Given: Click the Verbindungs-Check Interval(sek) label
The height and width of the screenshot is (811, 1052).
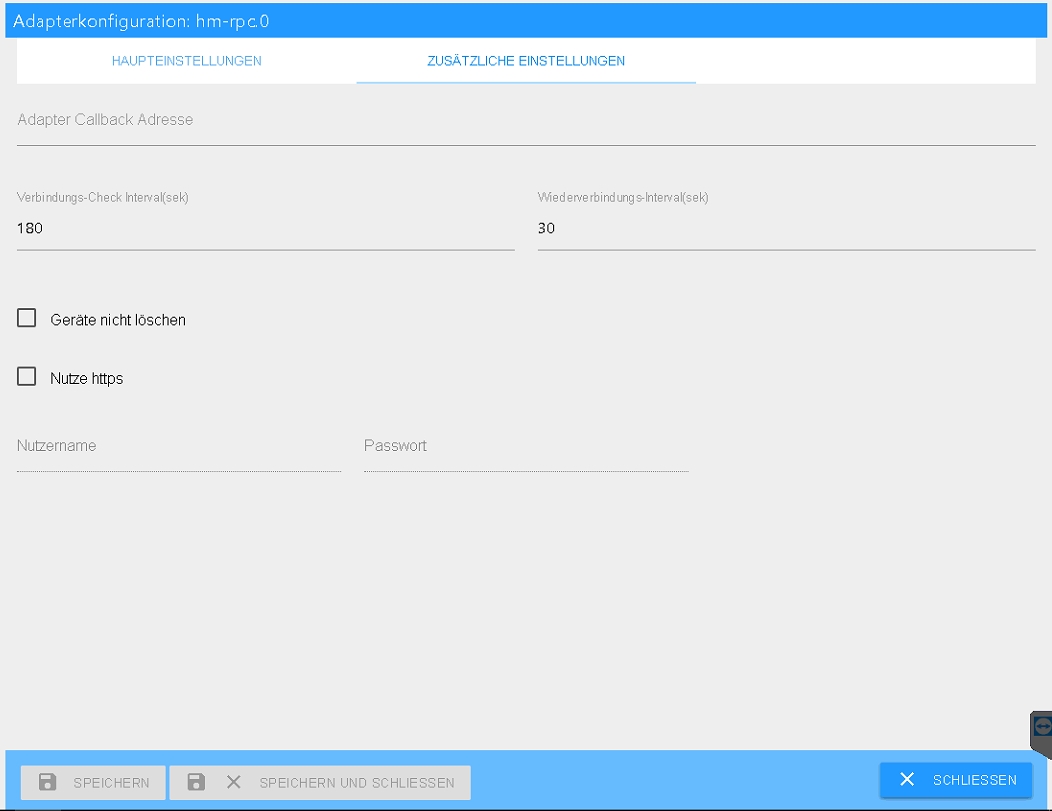Looking at the screenshot, I should pyautogui.click(x=103, y=197).
